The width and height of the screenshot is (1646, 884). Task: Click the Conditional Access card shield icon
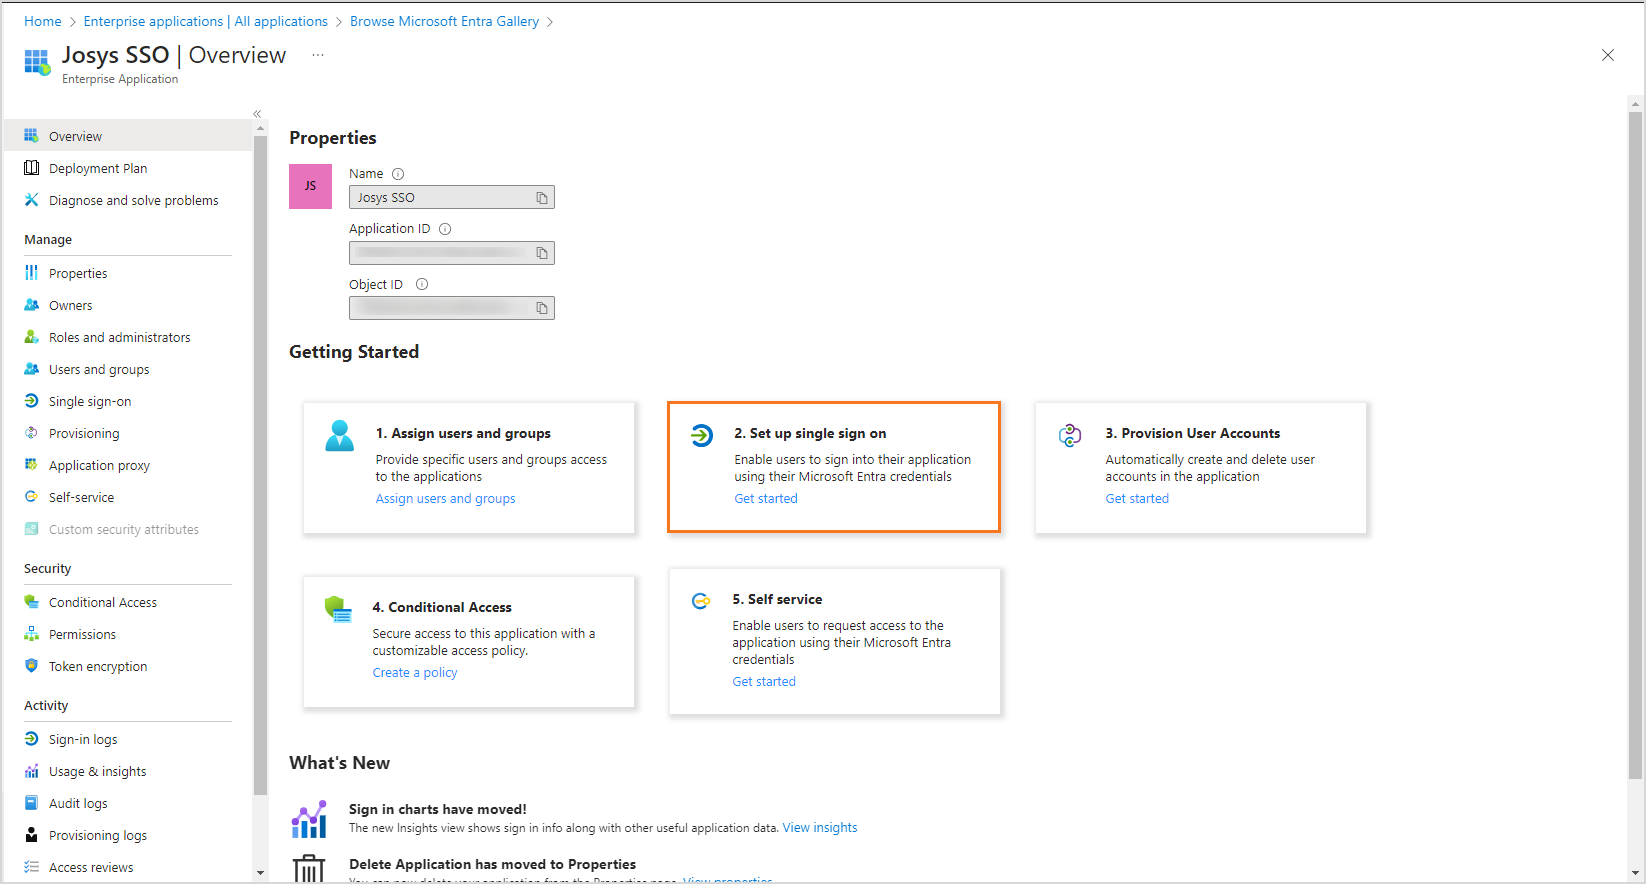click(338, 609)
